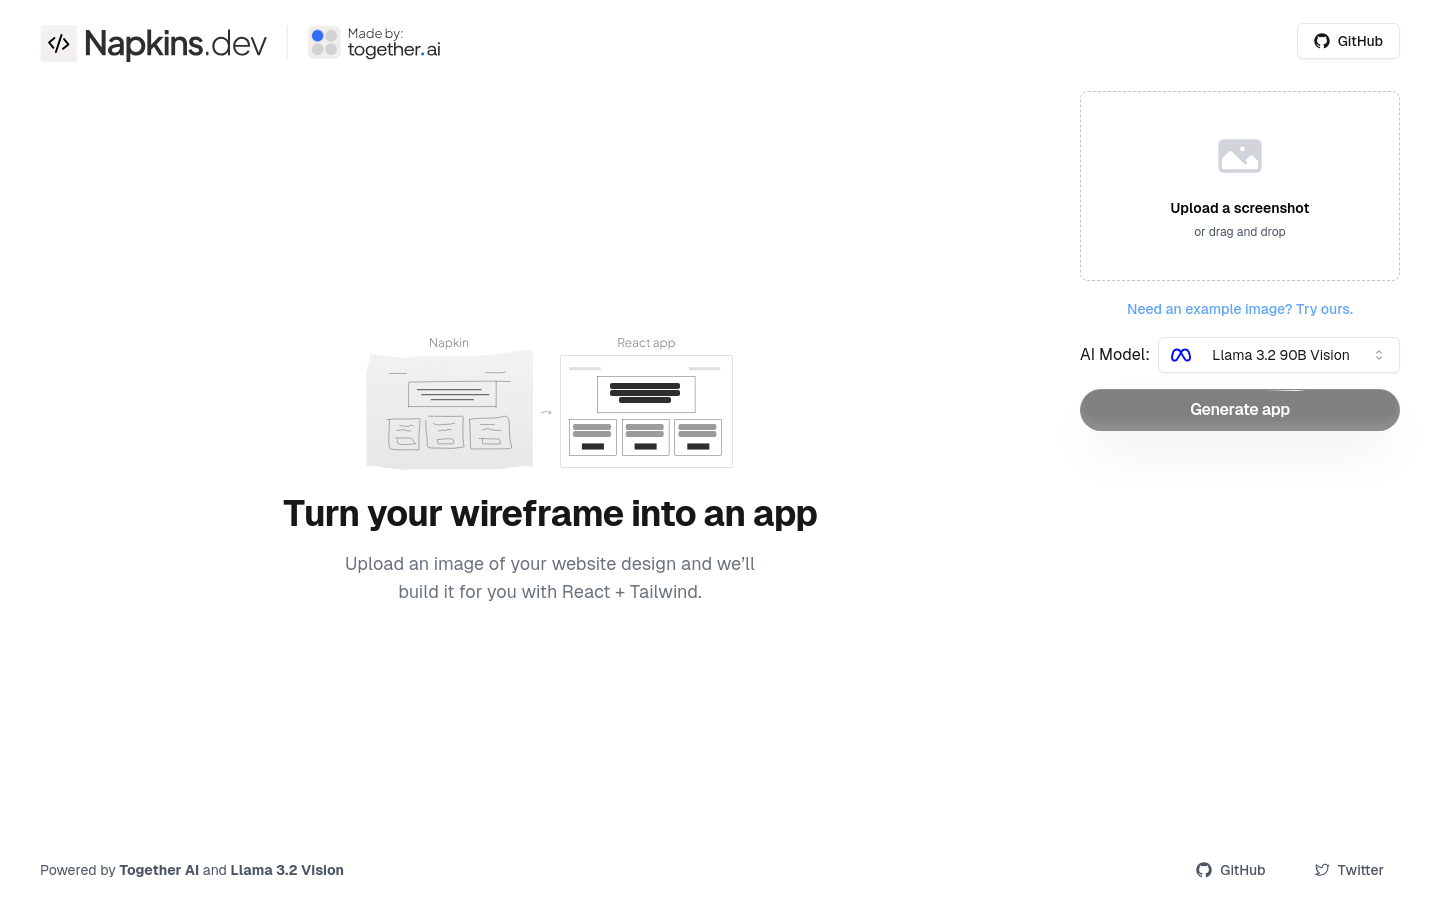Image resolution: width=1440 pixels, height=900 pixels.
Task: Click the Napkins.dev title text
Action: [x=176, y=43]
